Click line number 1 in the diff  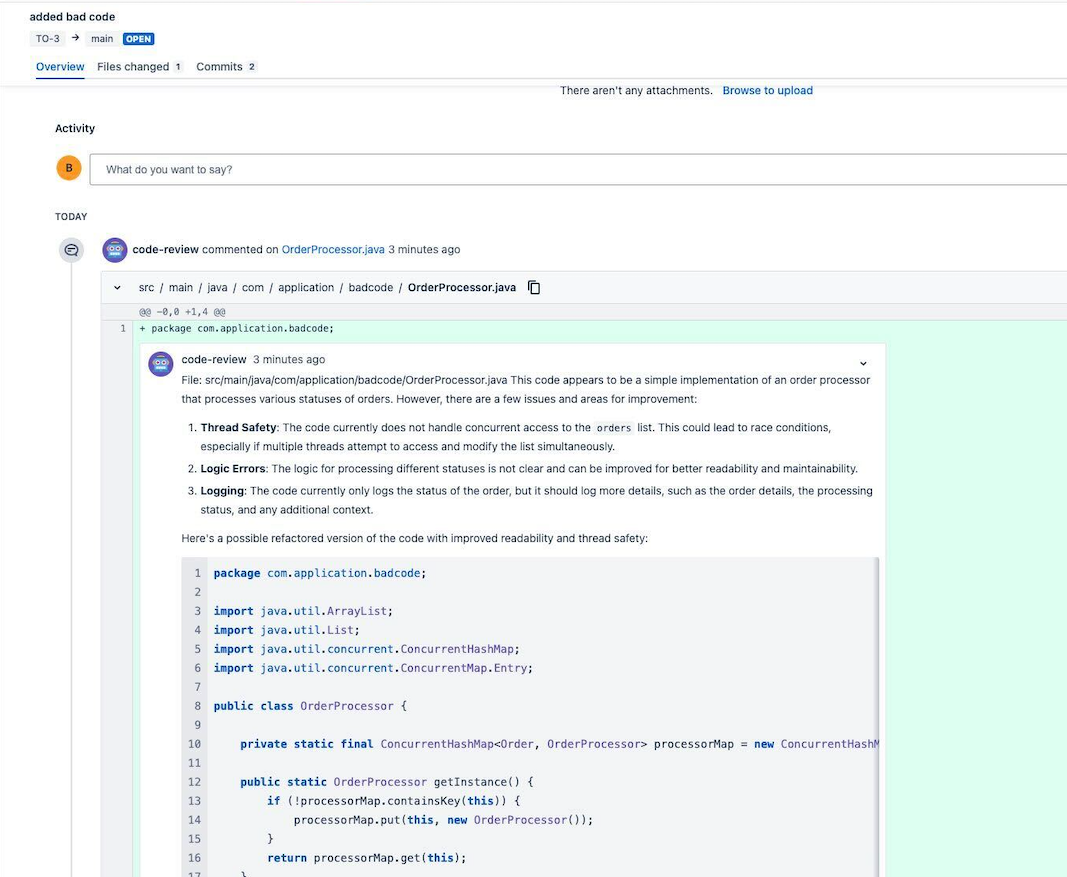coord(122,327)
